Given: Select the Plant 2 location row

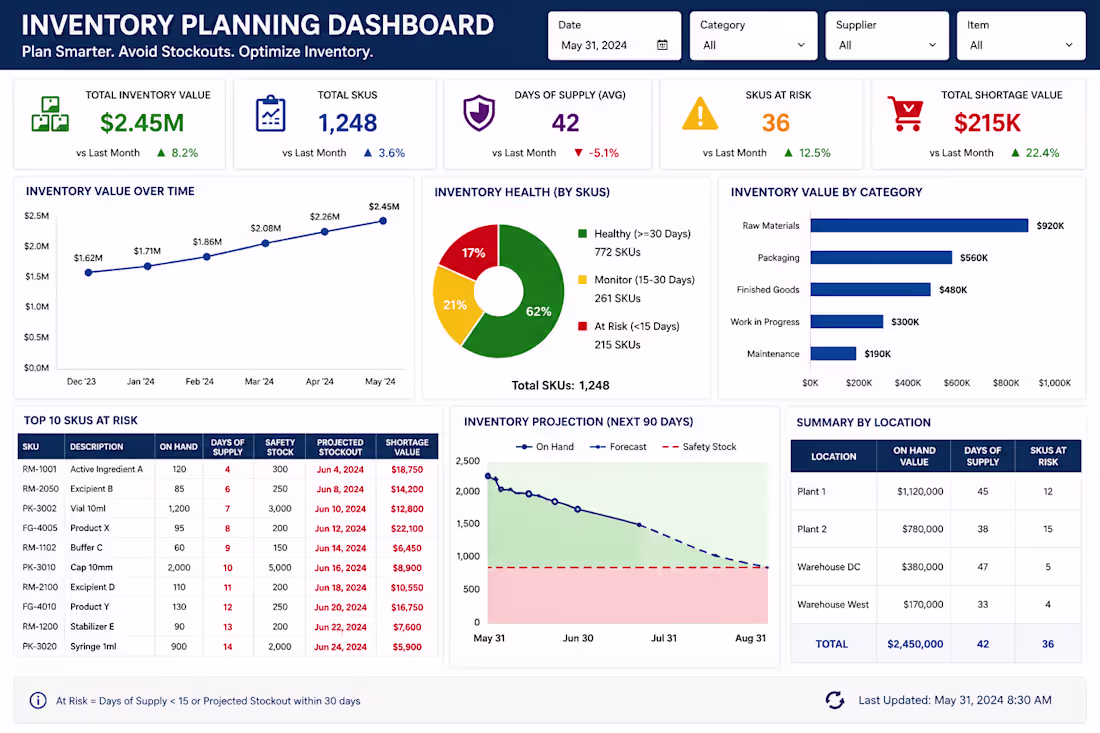Looking at the screenshot, I should click(x=936, y=529).
